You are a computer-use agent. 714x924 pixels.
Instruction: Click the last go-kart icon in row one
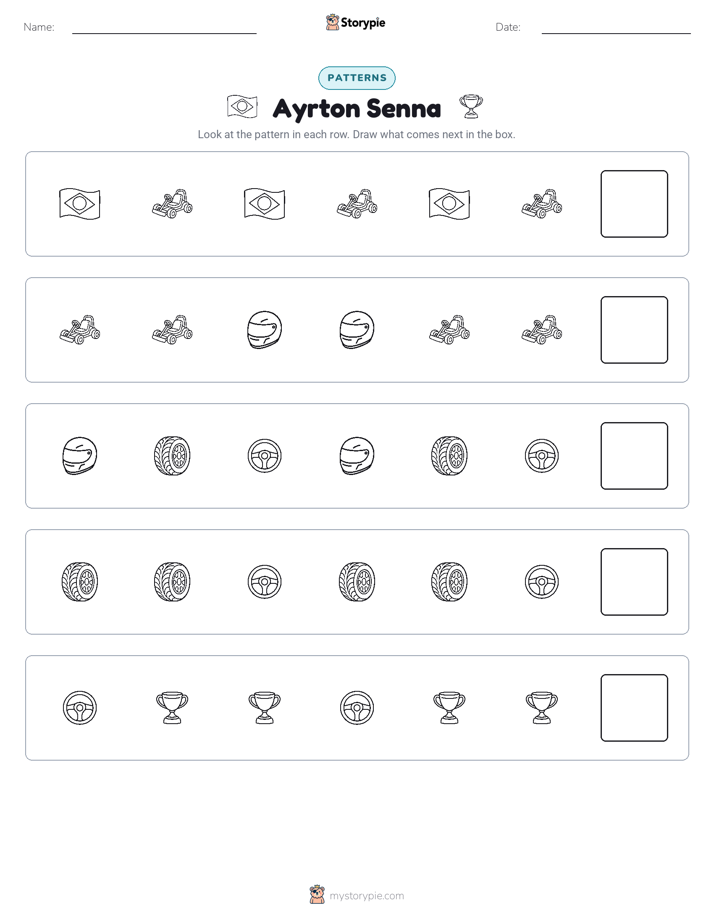tap(542, 204)
